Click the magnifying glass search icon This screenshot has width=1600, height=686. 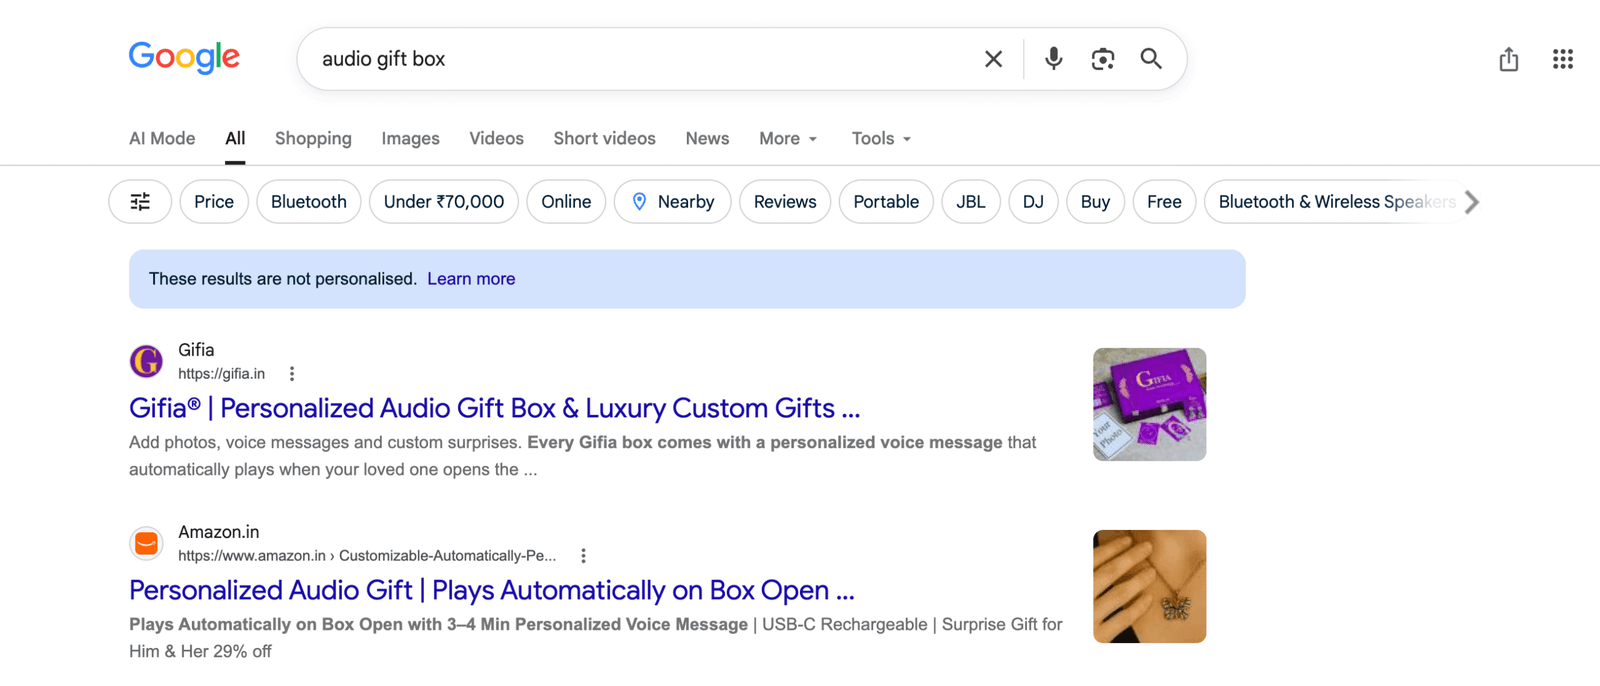(1151, 59)
